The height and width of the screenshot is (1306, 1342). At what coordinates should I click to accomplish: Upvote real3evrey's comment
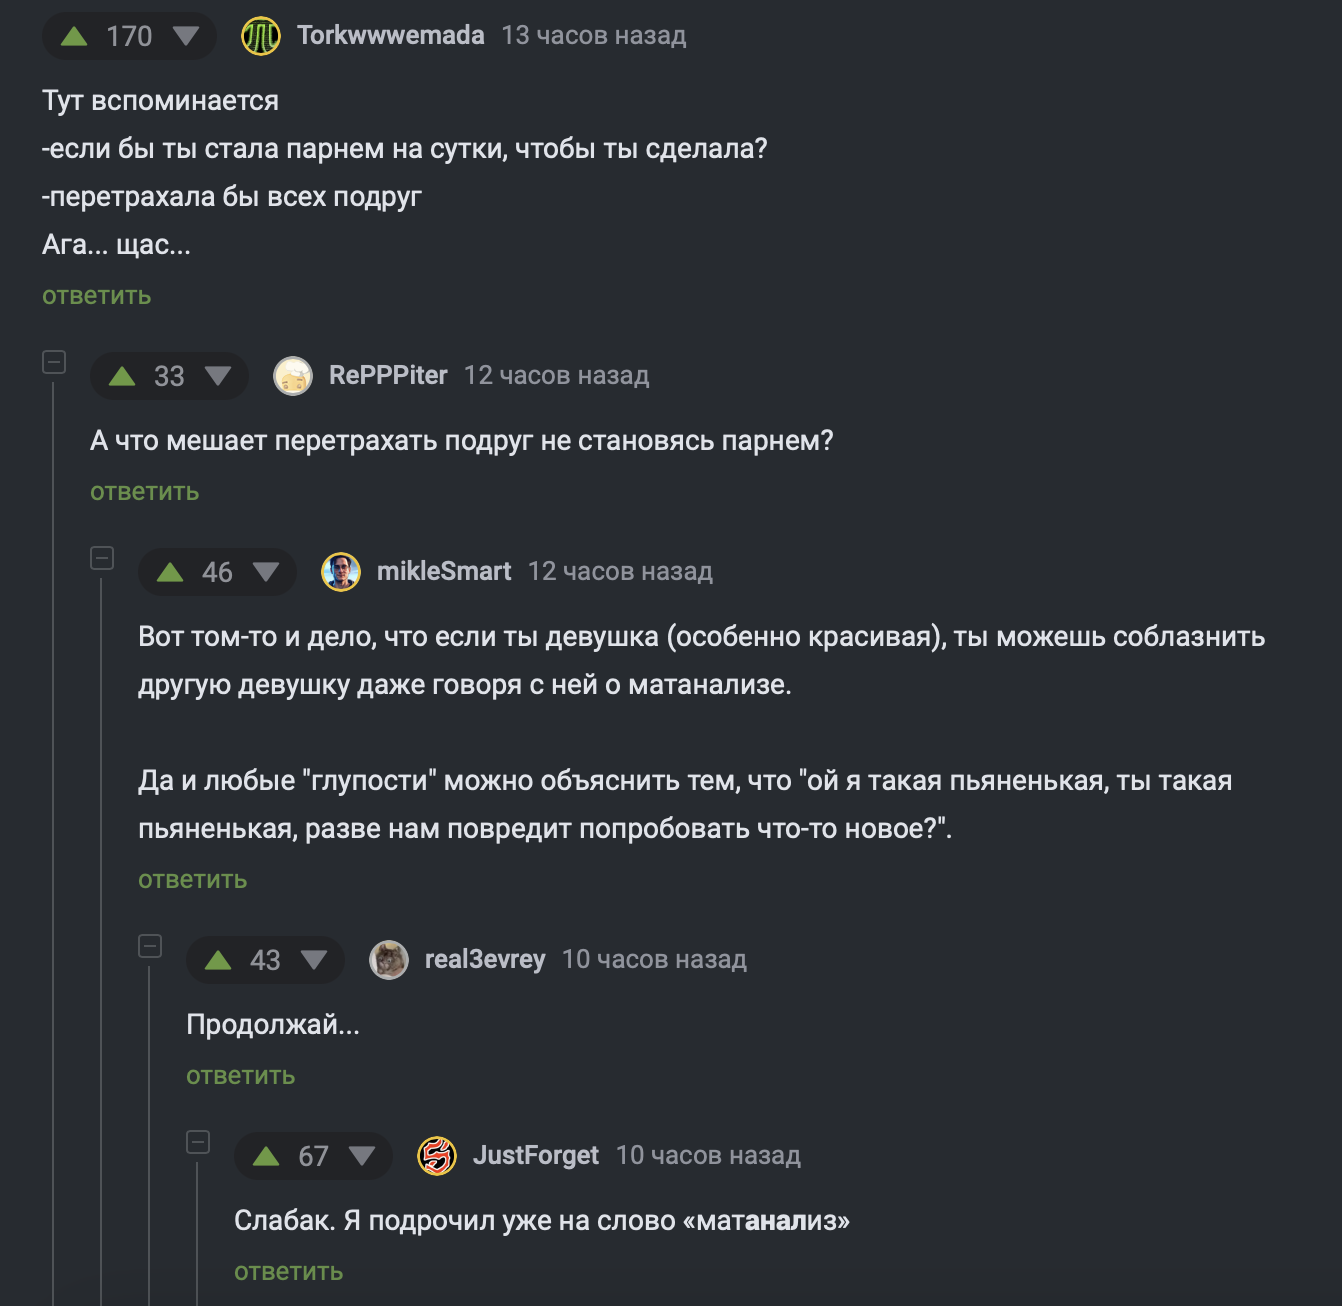tap(218, 961)
